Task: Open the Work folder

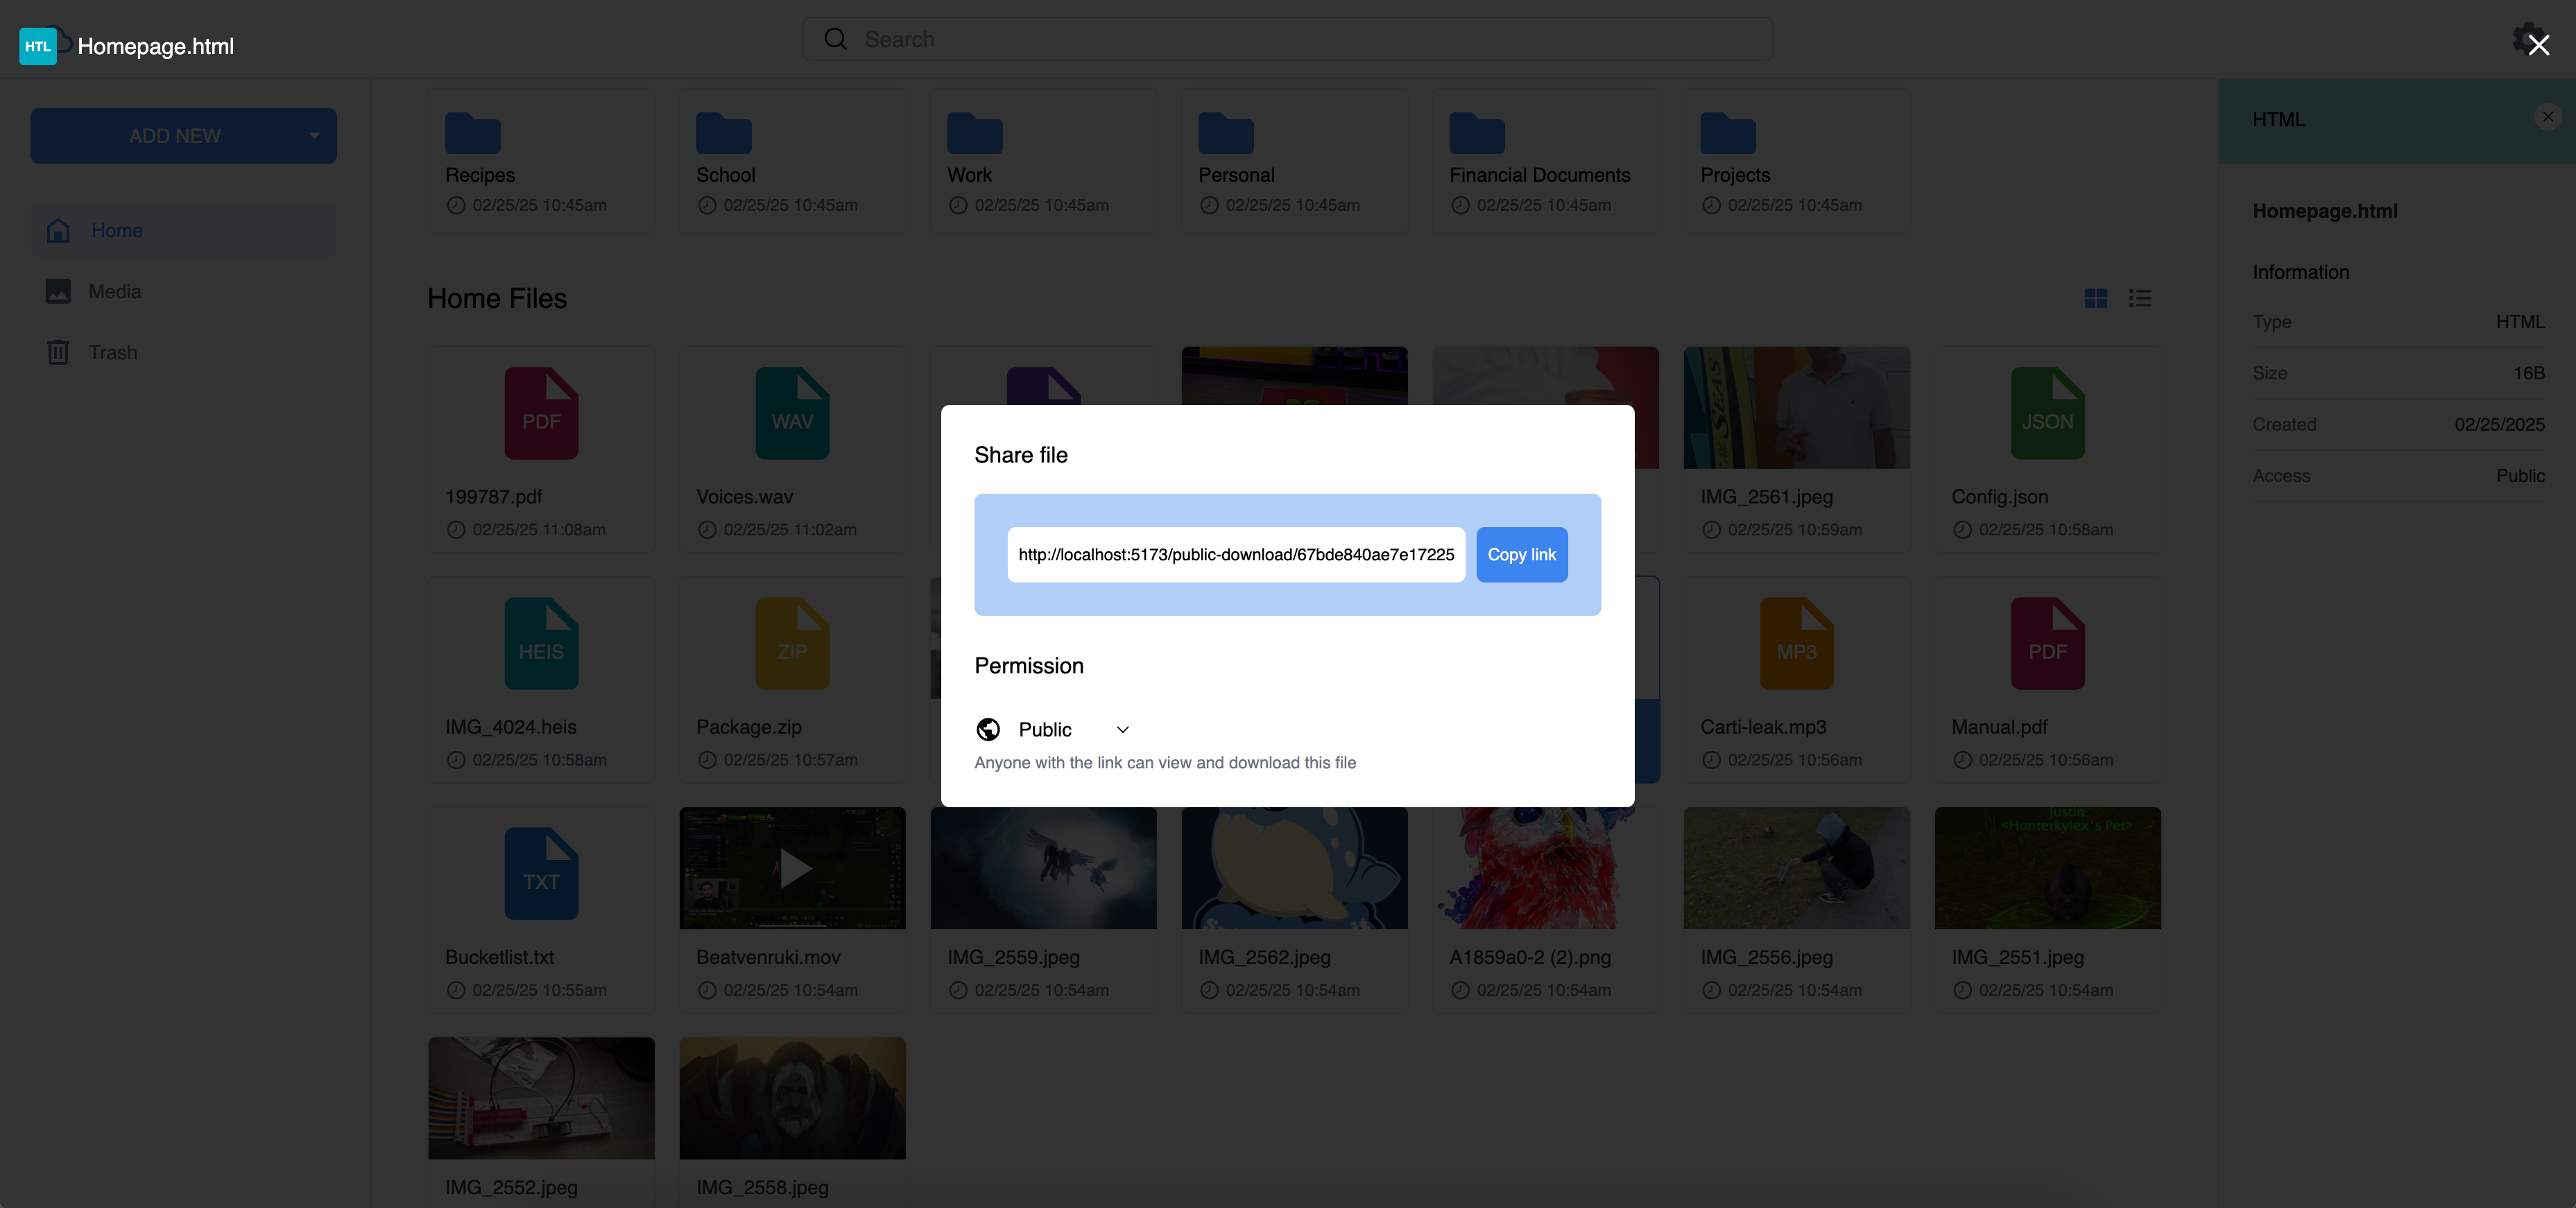Action: point(1043,162)
